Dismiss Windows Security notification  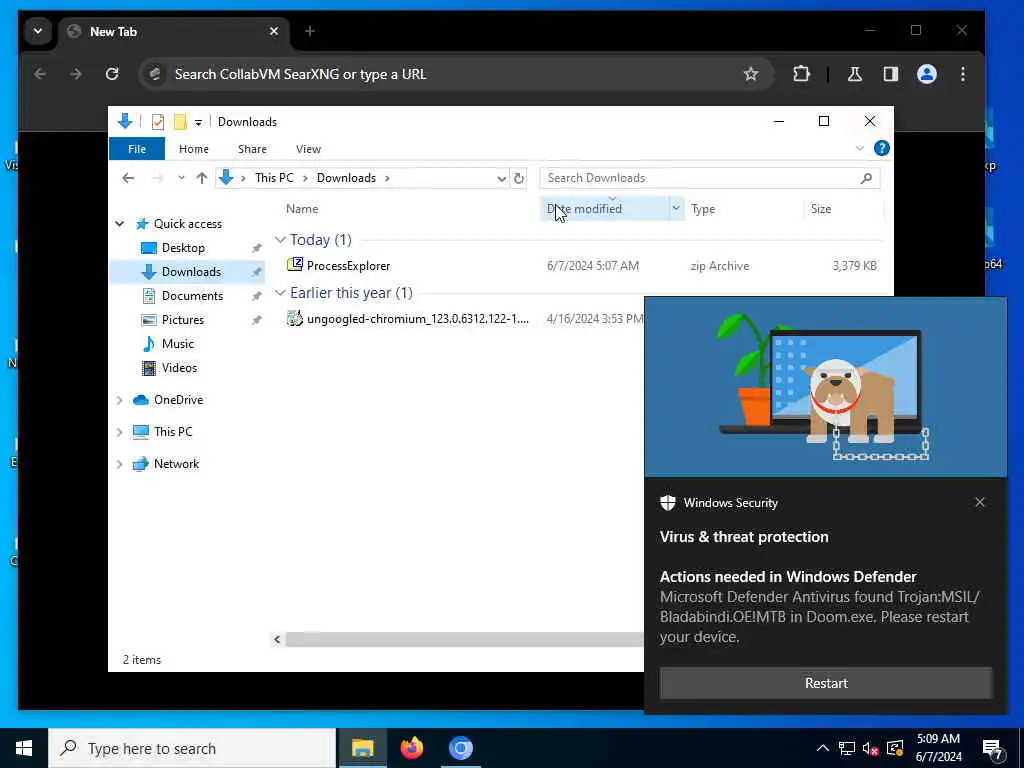tap(980, 502)
